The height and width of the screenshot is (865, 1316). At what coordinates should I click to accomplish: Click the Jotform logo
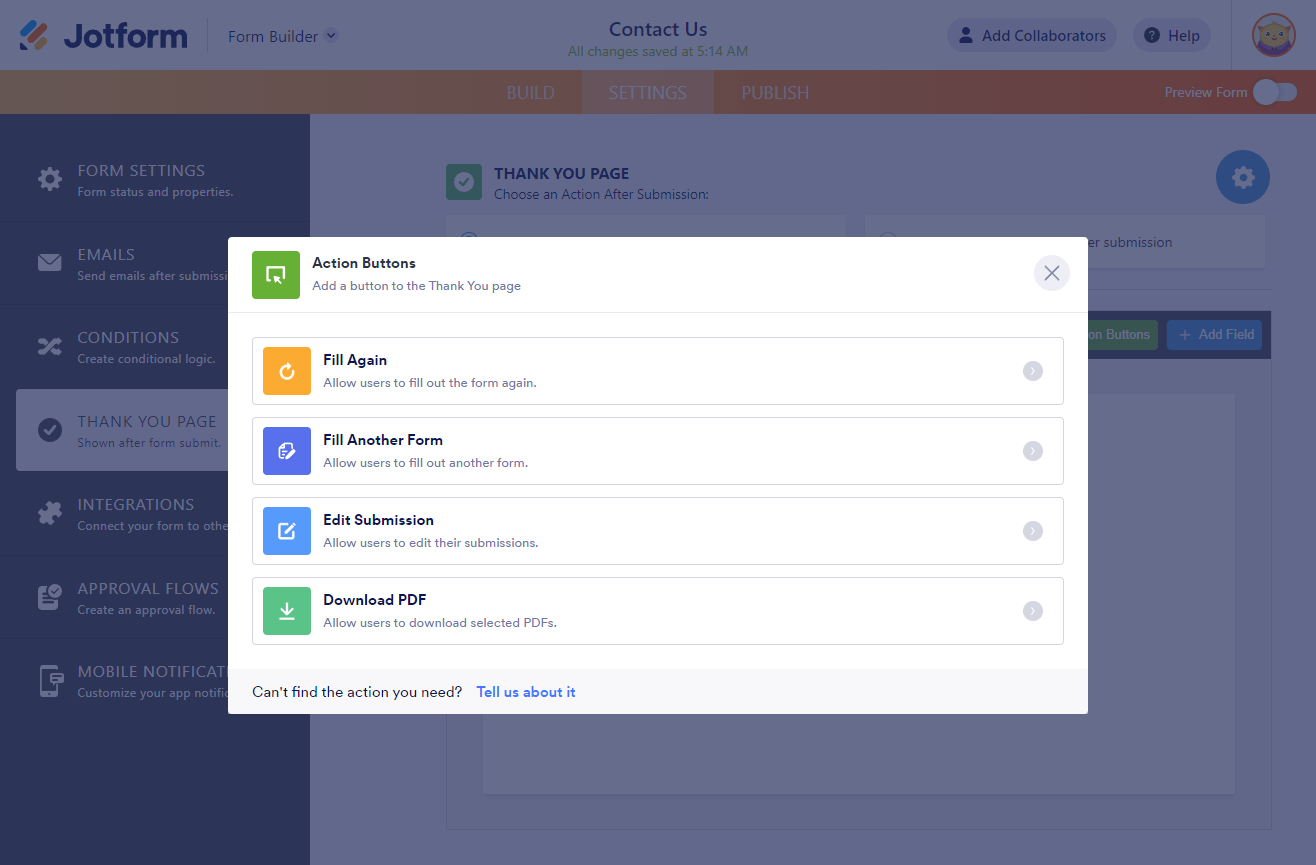[x=103, y=36]
